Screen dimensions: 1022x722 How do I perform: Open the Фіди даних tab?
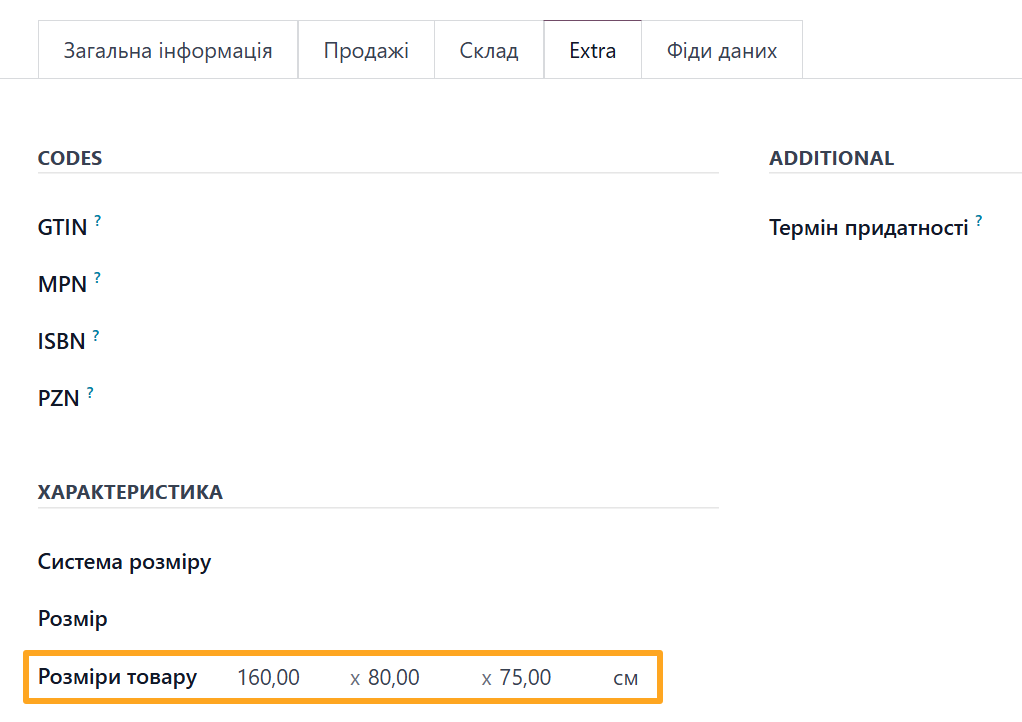tap(722, 49)
